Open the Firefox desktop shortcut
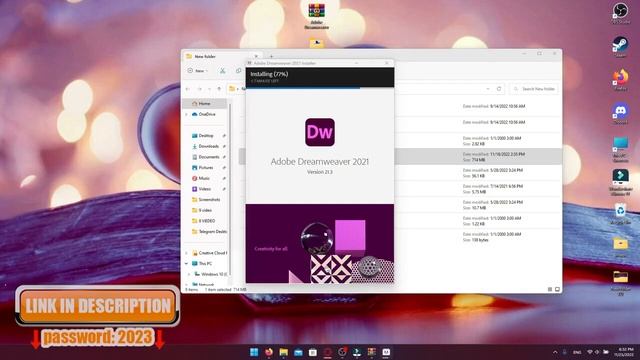This screenshot has width=640, height=360. [620, 79]
